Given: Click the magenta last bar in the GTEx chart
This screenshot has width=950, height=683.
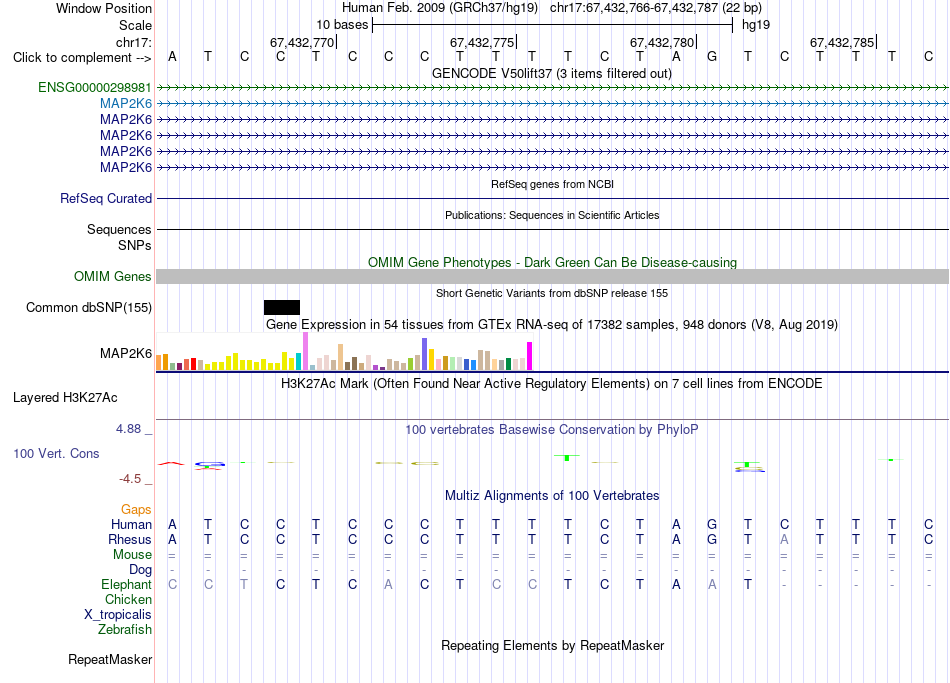Looking at the screenshot, I should (x=530, y=356).
